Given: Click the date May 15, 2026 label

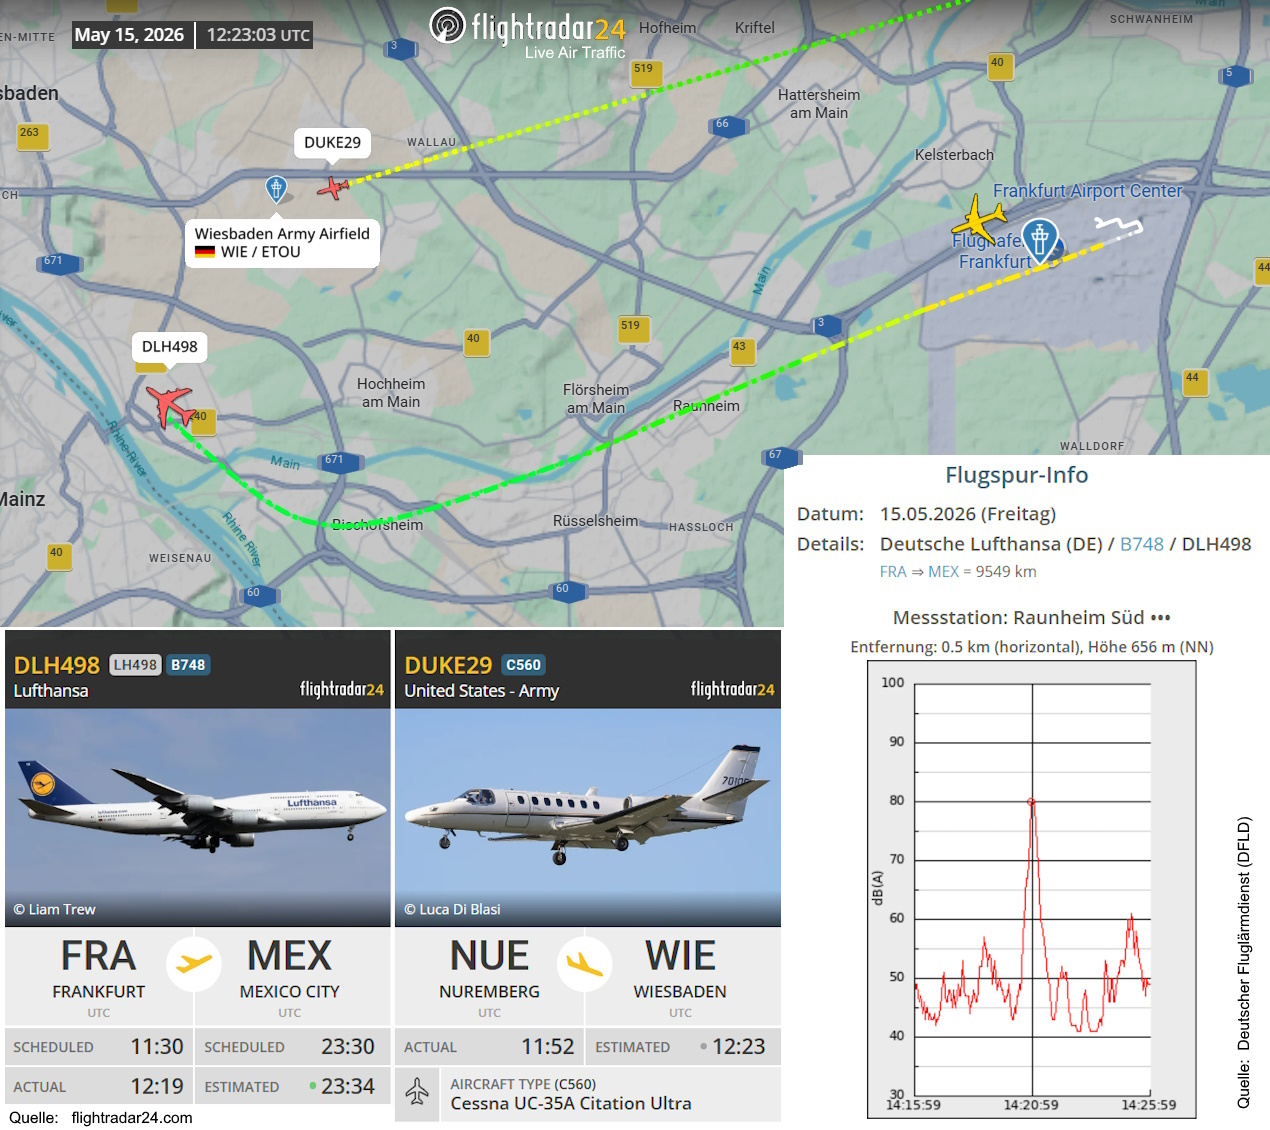Looking at the screenshot, I should click(129, 35).
